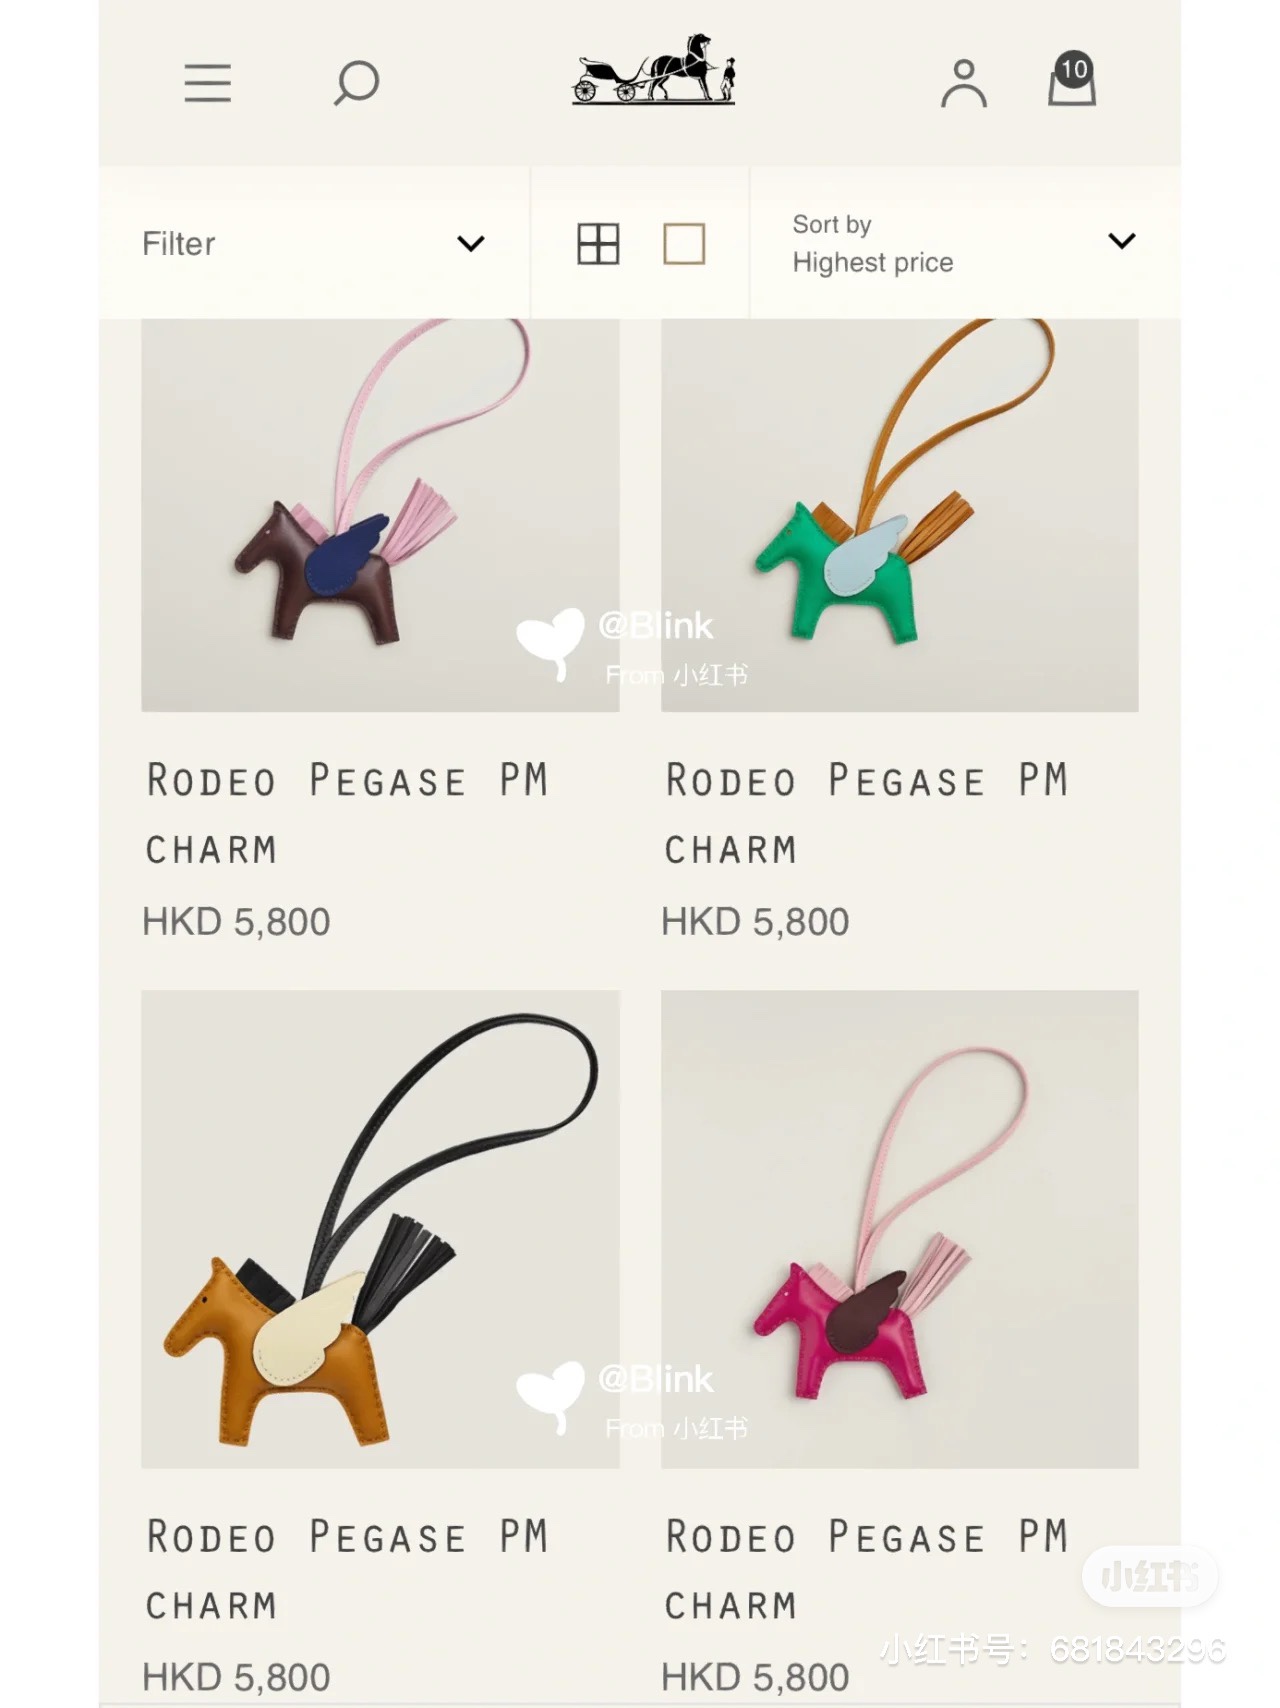Click the Filter chevron arrow
1280x1708 pixels.
click(470, 243)
